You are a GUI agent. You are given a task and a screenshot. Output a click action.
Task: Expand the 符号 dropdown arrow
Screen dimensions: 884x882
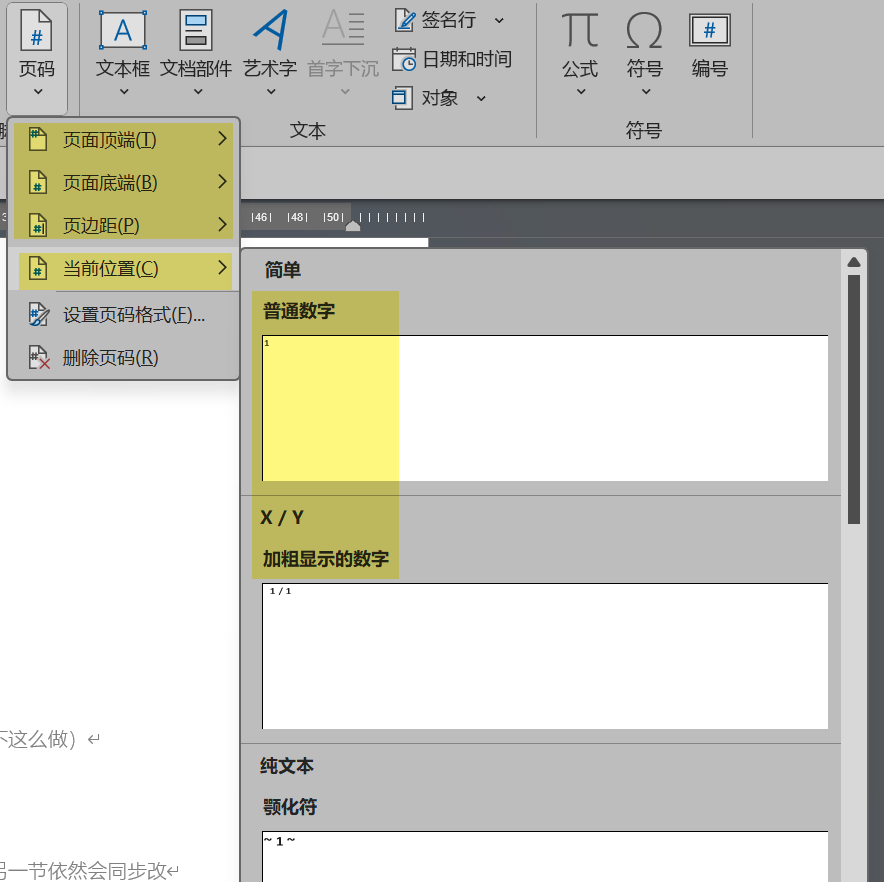[x=646, y=91]
